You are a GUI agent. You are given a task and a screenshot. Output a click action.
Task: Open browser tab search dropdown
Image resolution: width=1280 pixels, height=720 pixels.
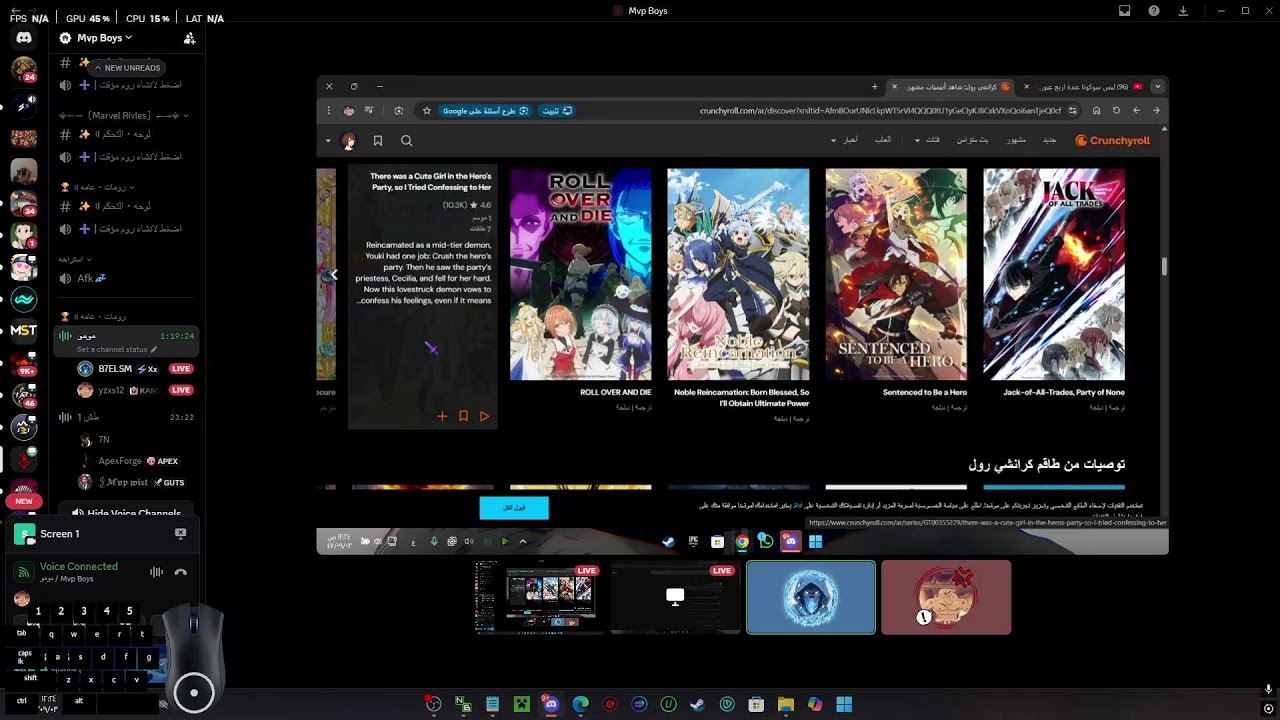pos(1157,87)
